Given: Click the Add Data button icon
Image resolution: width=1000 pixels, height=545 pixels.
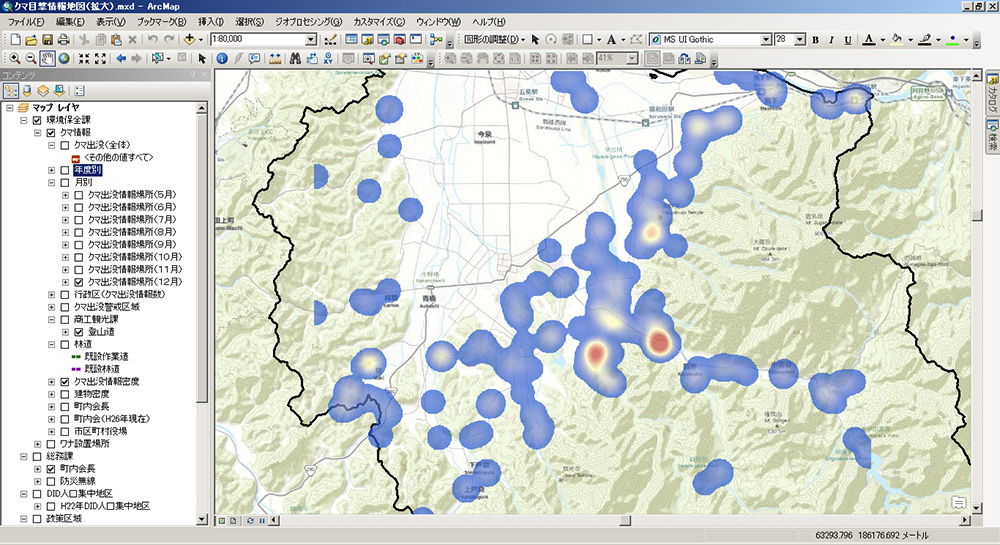Looking at the screenshot, I should click(189, 39).
